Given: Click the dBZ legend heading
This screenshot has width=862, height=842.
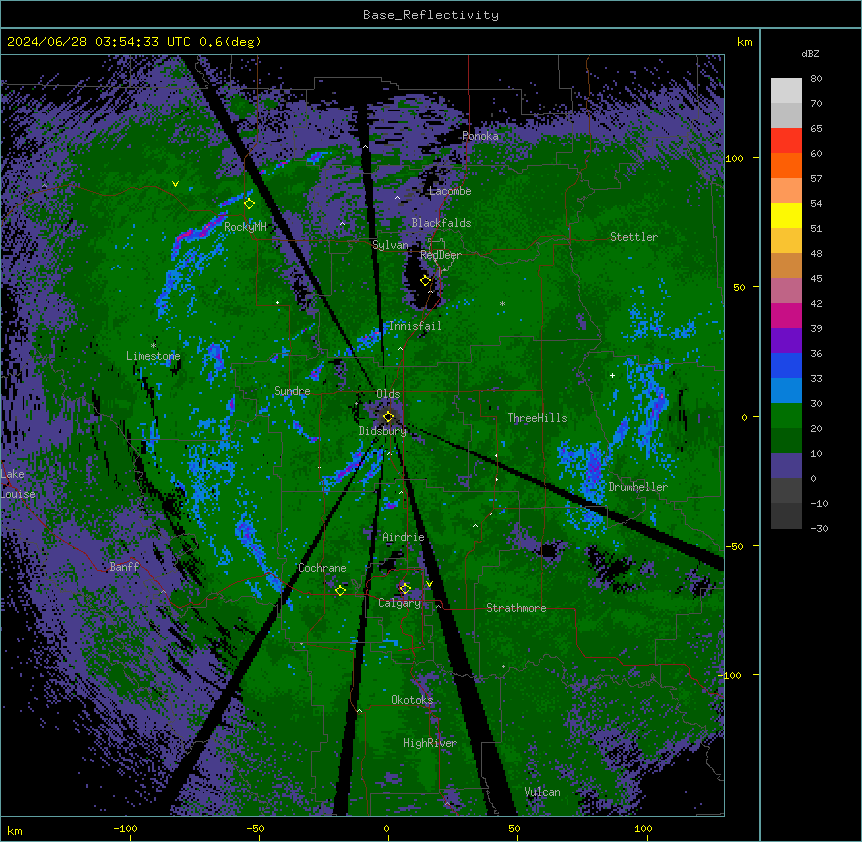Looking at the screenshot, I should 810,53.
